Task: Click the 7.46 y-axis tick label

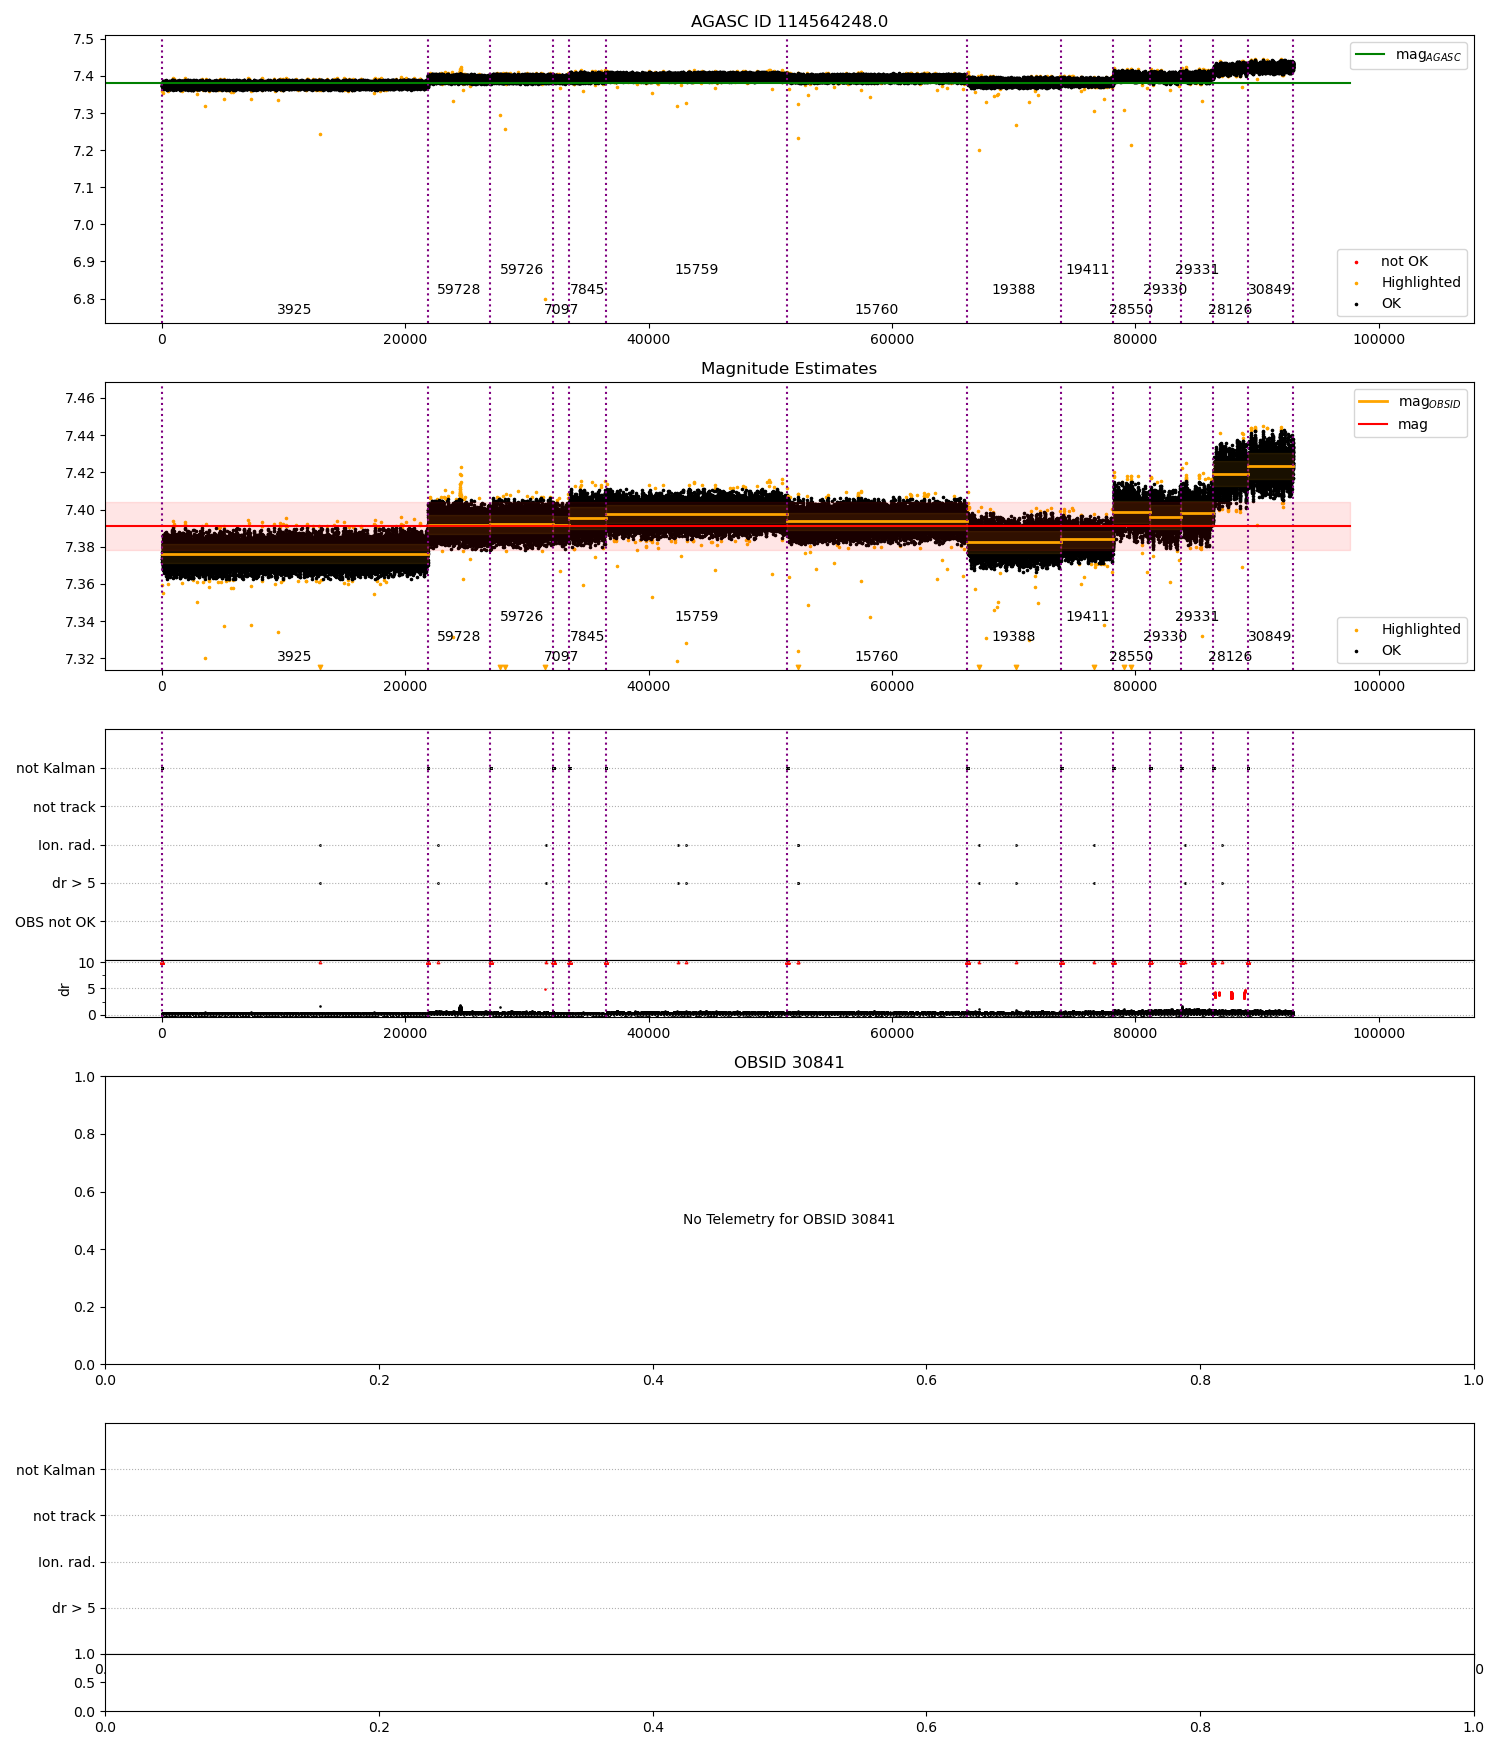Action: point(80,399)
